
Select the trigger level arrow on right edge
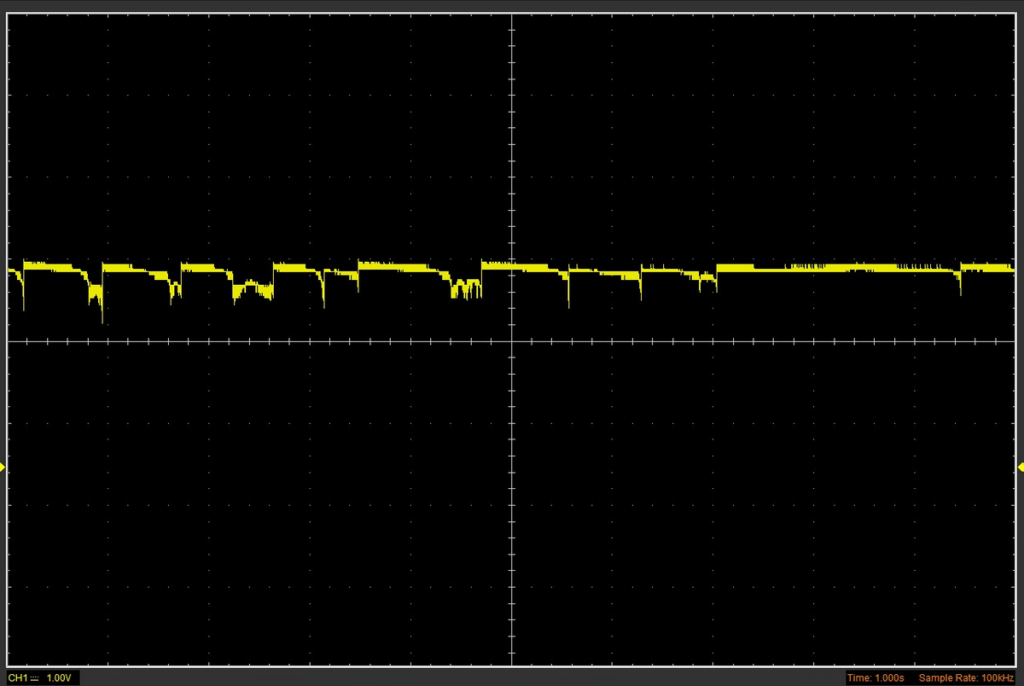[1019, 466]
